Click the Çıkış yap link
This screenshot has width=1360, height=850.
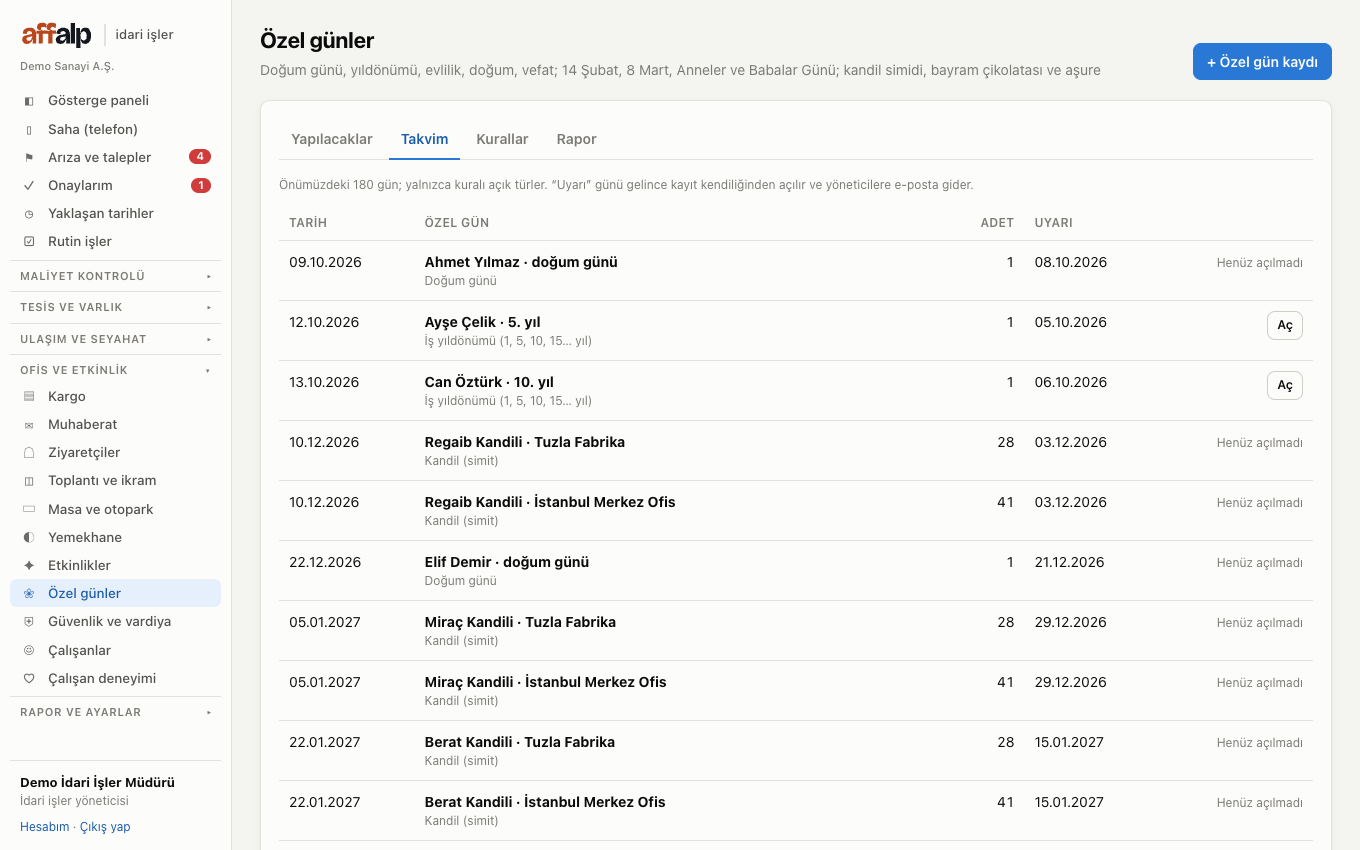tap(105, 827)
